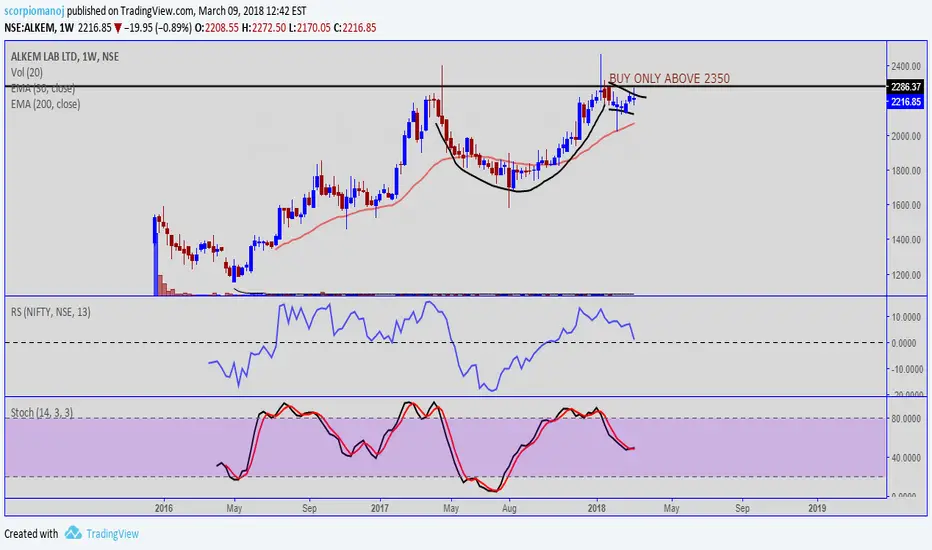
Task: Click the scorpiomanoj author name
Action: pyautogui.click(x=34, y=11)
